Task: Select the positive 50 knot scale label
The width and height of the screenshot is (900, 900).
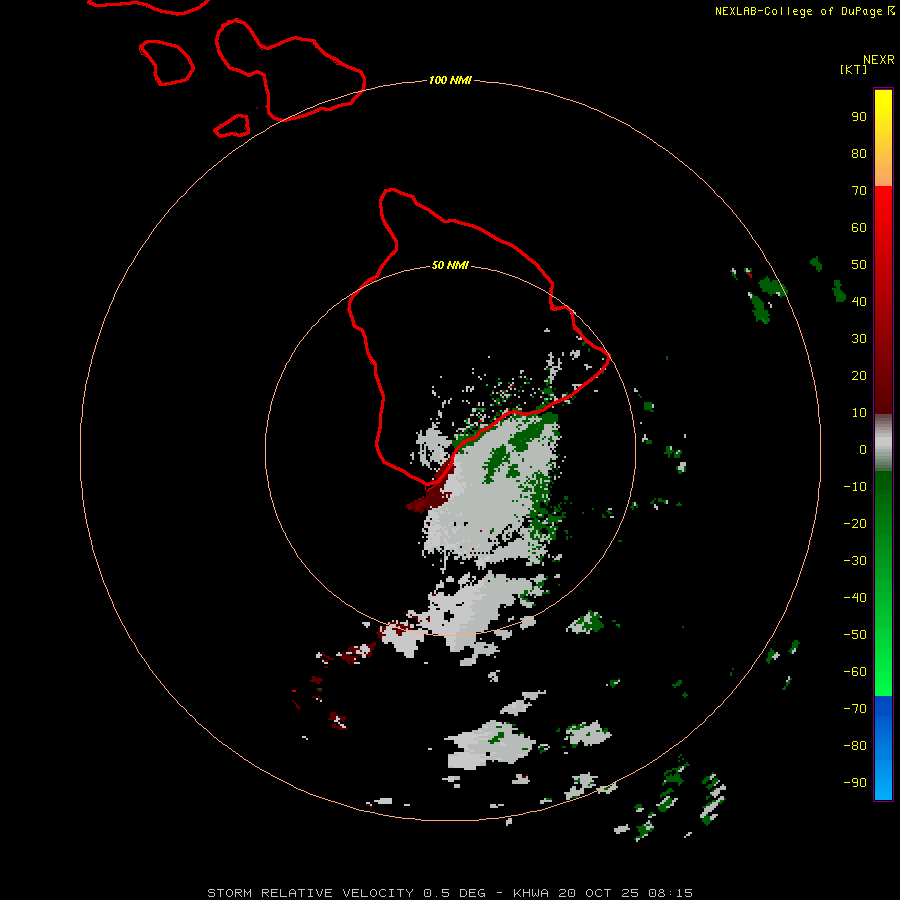Action: (859, 265)
